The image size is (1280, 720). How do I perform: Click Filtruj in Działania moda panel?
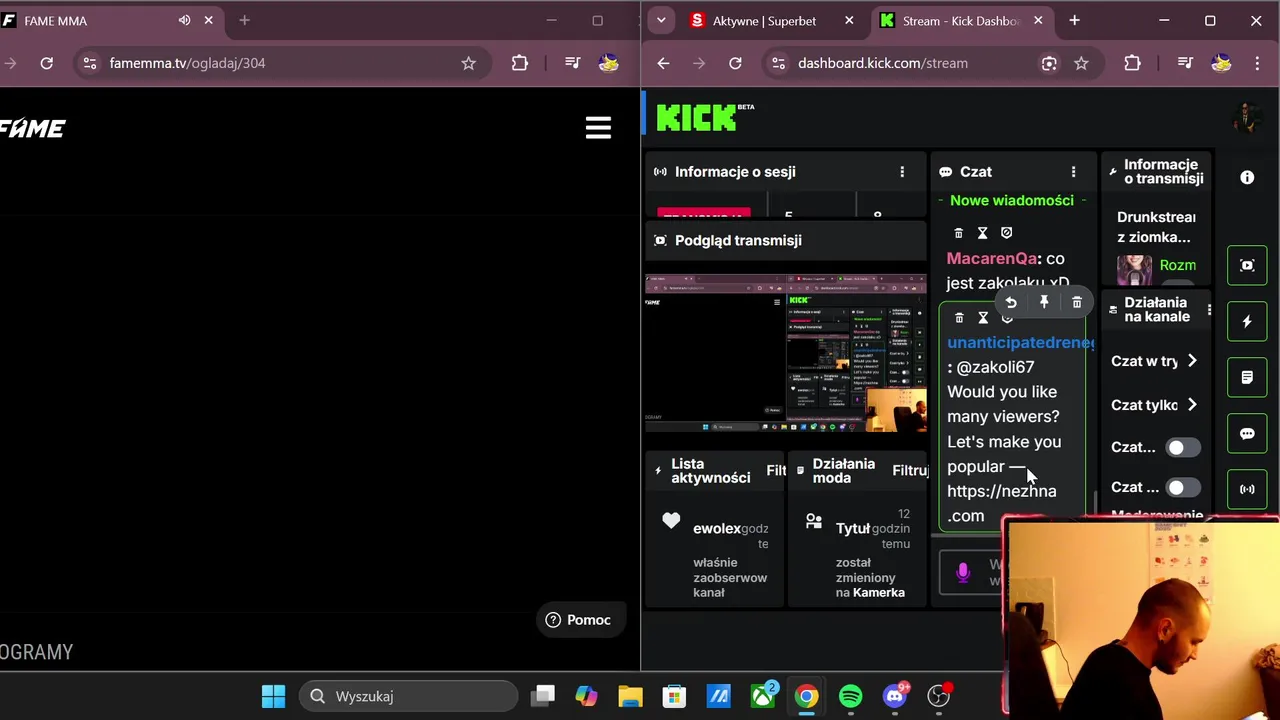coord(910,471)
